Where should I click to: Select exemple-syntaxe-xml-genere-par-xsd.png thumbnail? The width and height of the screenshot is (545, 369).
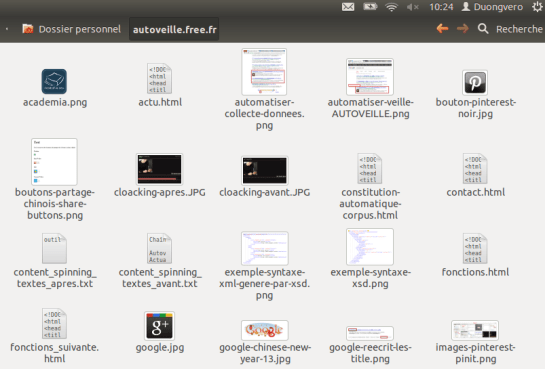(x=265, y=248)
